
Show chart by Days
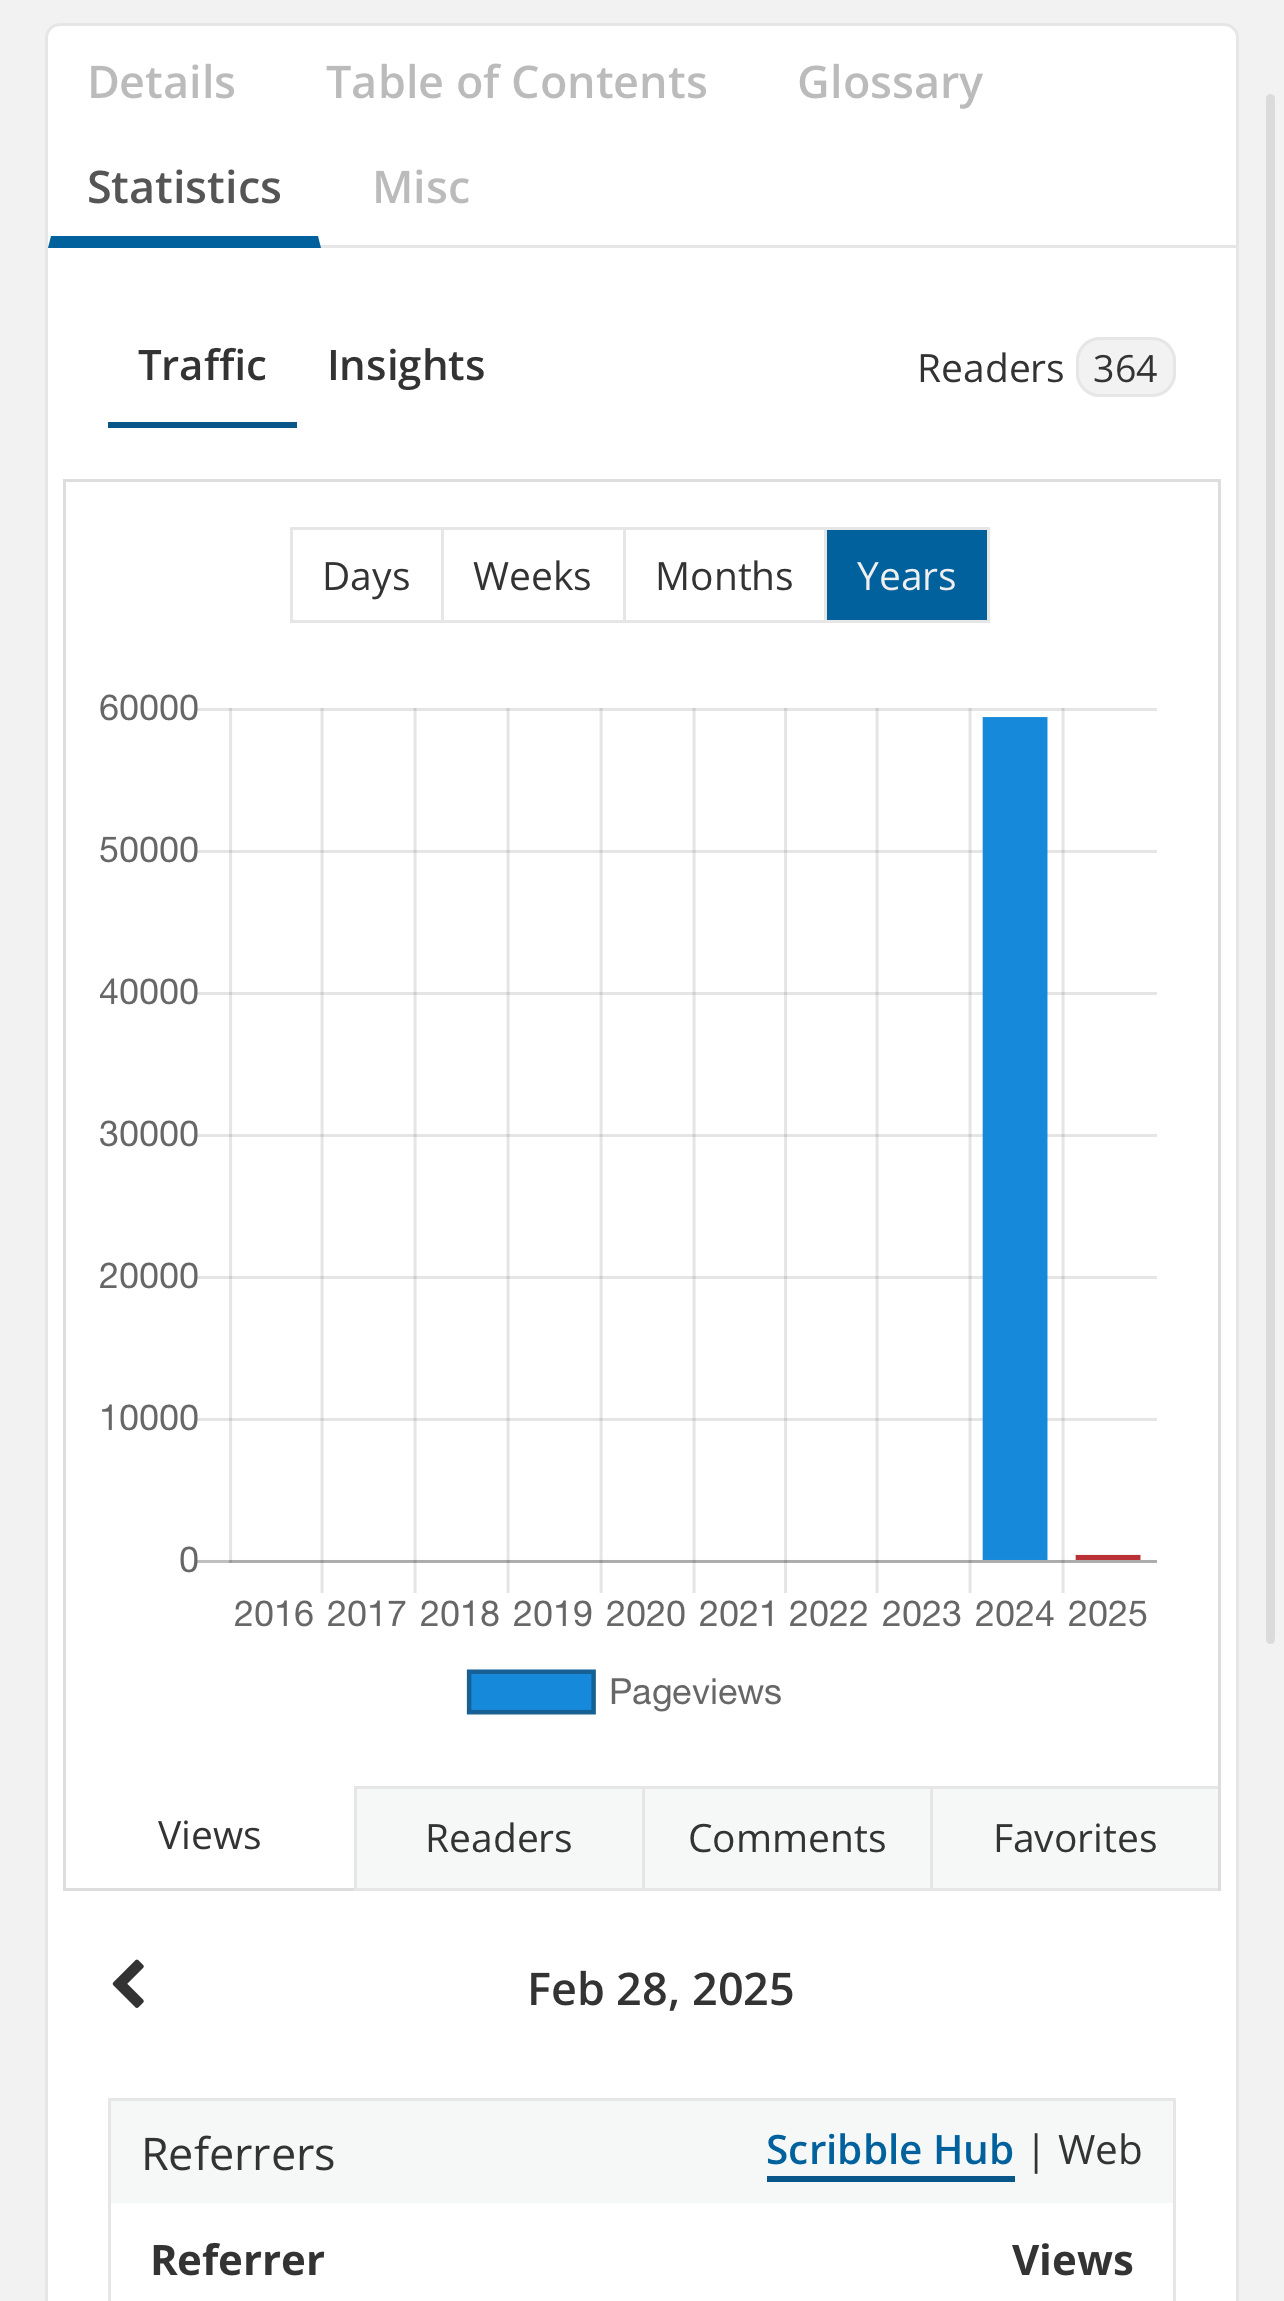366,576
